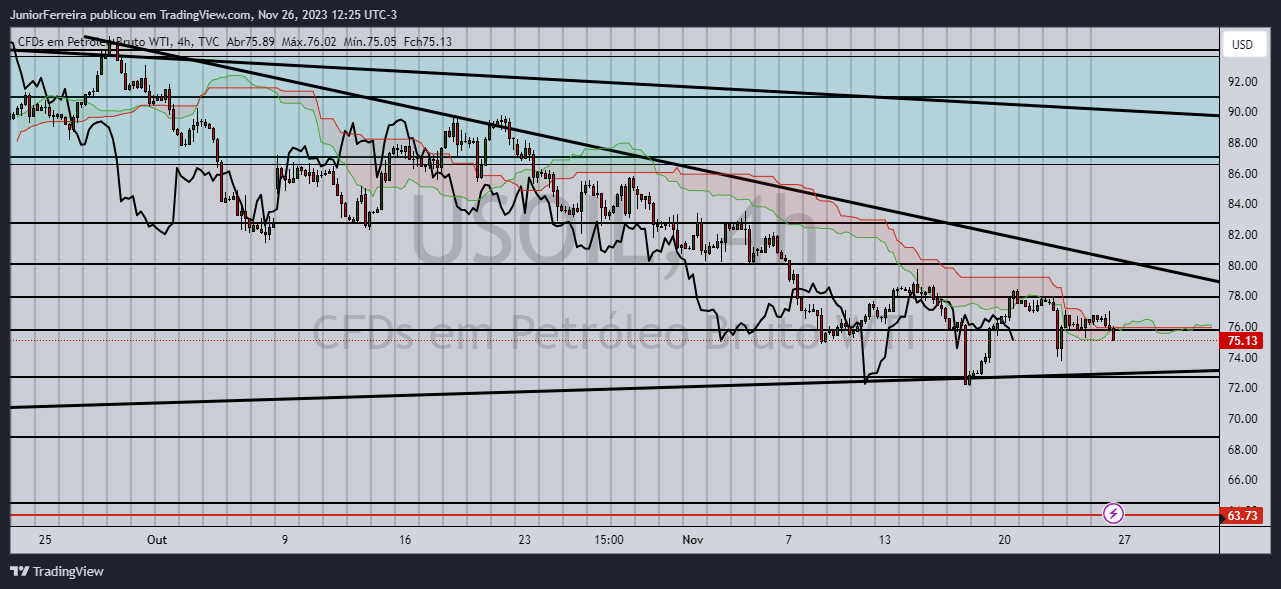Click the '13' date on time axis
The height and width of the screenshot is (589, 1281).
885,539
